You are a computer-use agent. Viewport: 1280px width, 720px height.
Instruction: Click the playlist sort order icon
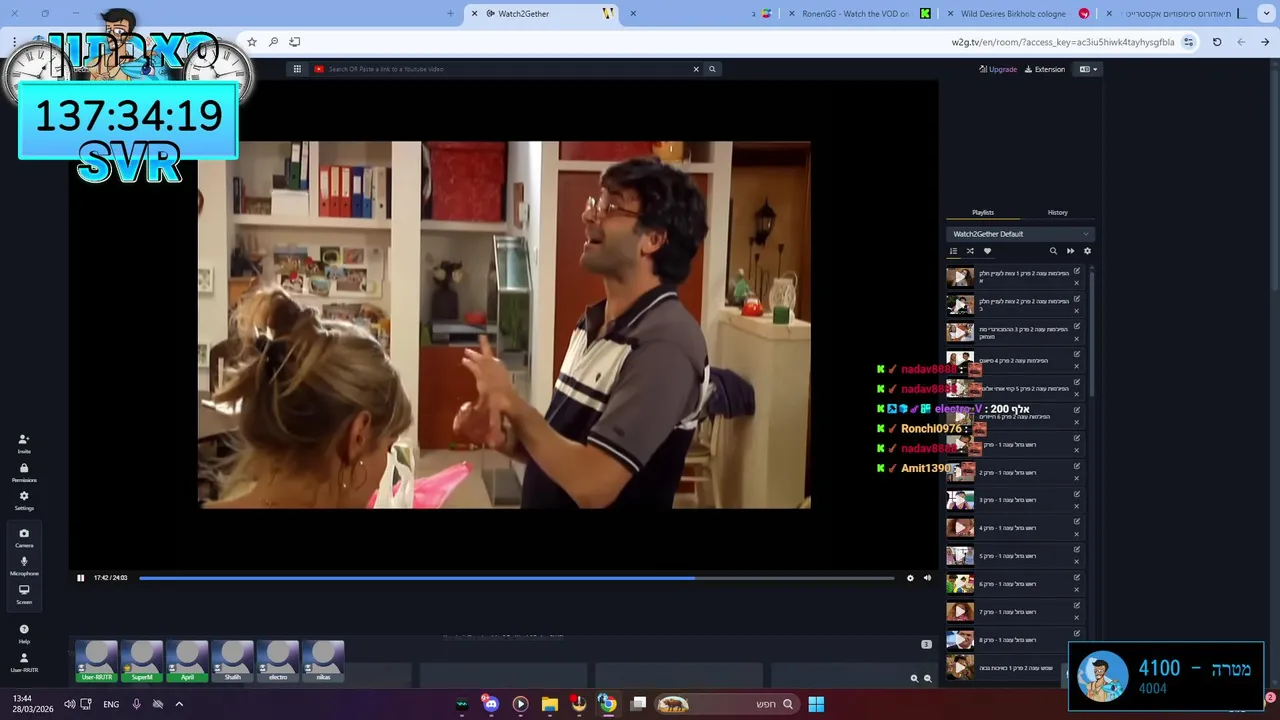point(953,251)
